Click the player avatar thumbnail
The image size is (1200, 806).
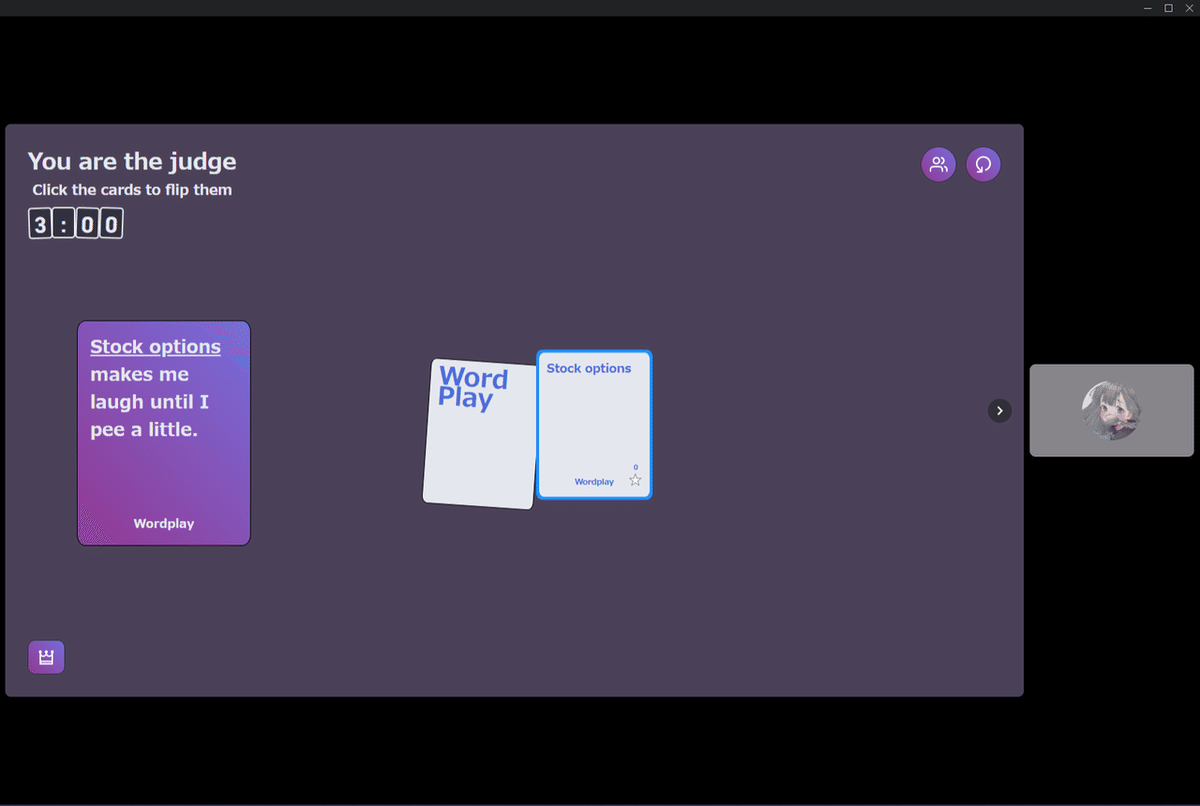pyautogui.click(x=1111, y=410)
